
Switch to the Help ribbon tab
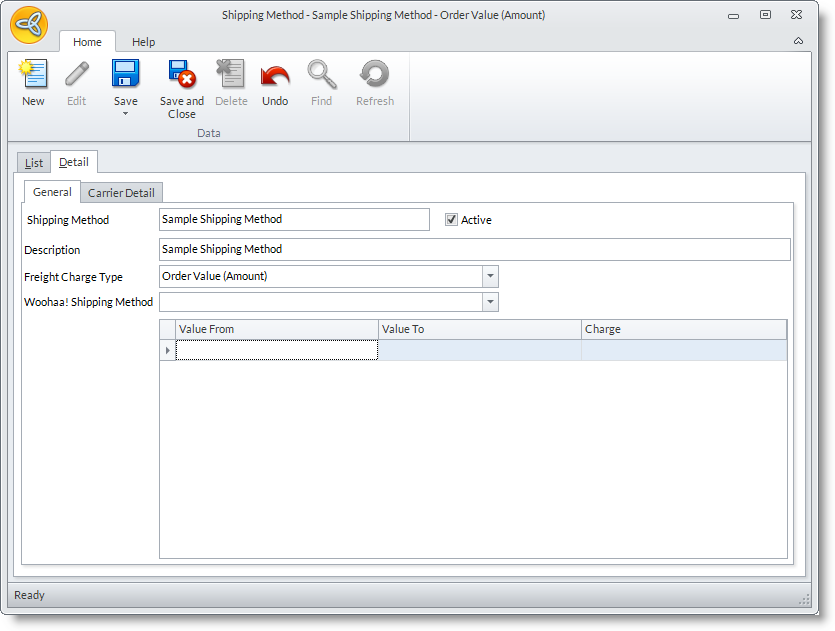(x=144, y=42)
